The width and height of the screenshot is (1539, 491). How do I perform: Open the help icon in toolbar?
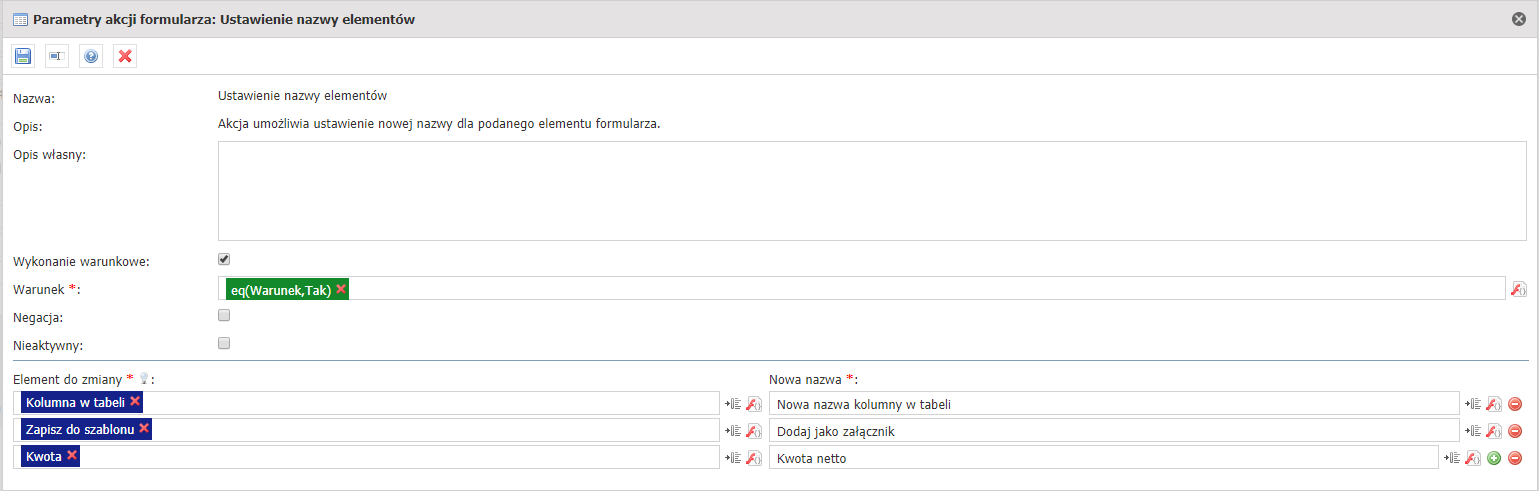91,56
